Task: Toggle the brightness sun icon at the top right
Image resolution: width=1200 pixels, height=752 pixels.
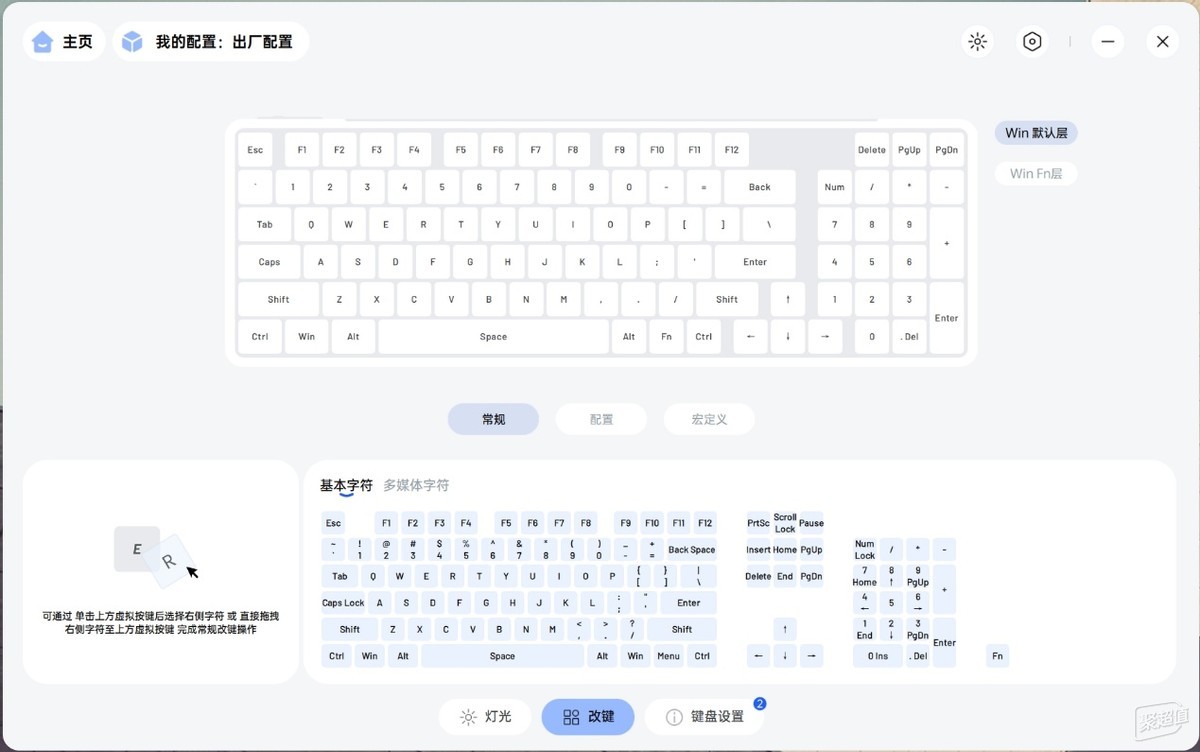Action: point(978,42)
